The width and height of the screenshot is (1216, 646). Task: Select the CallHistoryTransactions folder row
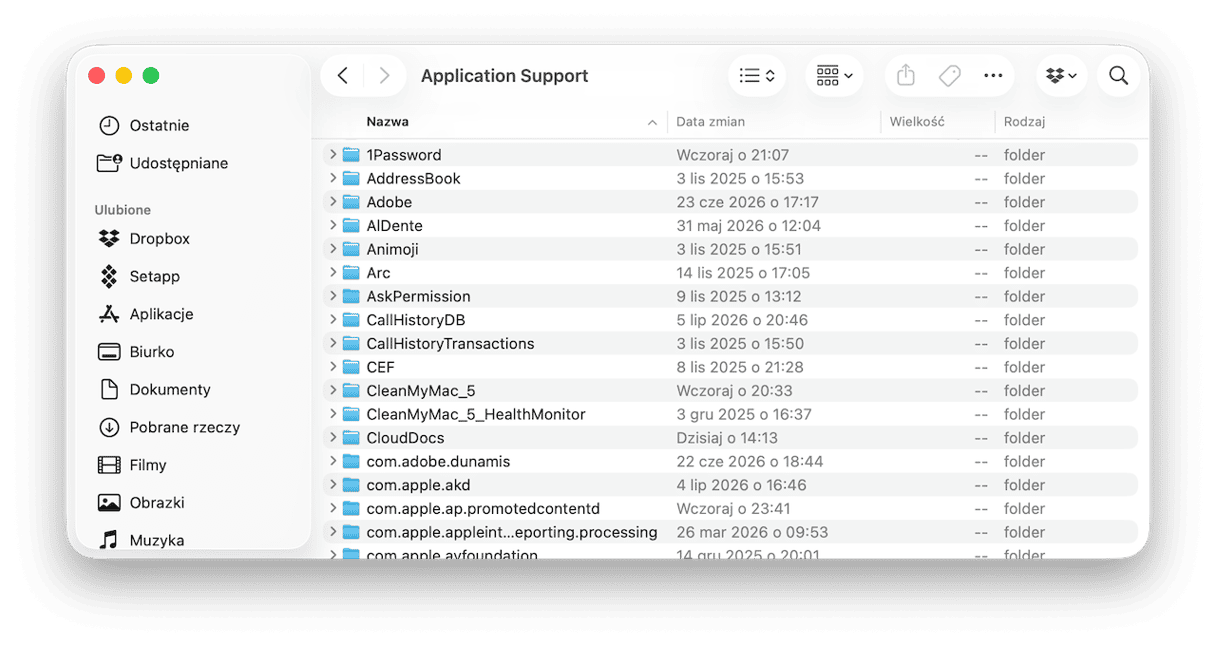pyautogui.click(x=730, y=344)
